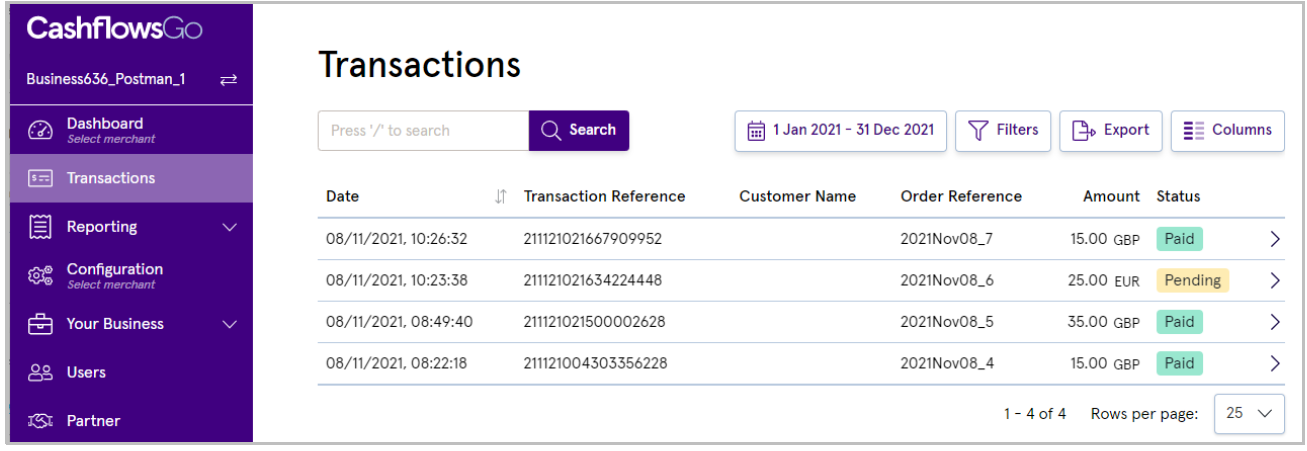1307x451 pixels.
Task: Click the Reporting document icon
Action: 40,227
